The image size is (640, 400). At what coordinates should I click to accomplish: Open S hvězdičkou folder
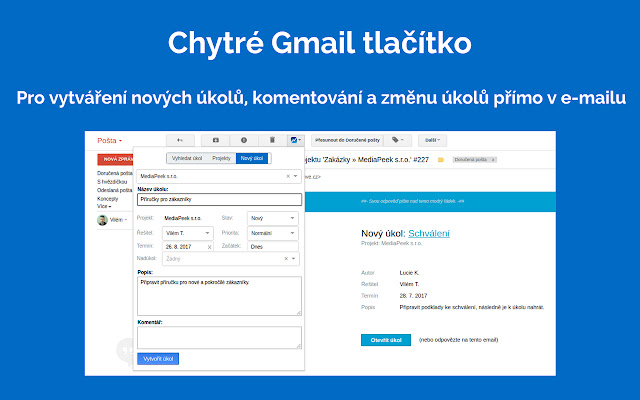pos(112,182)
